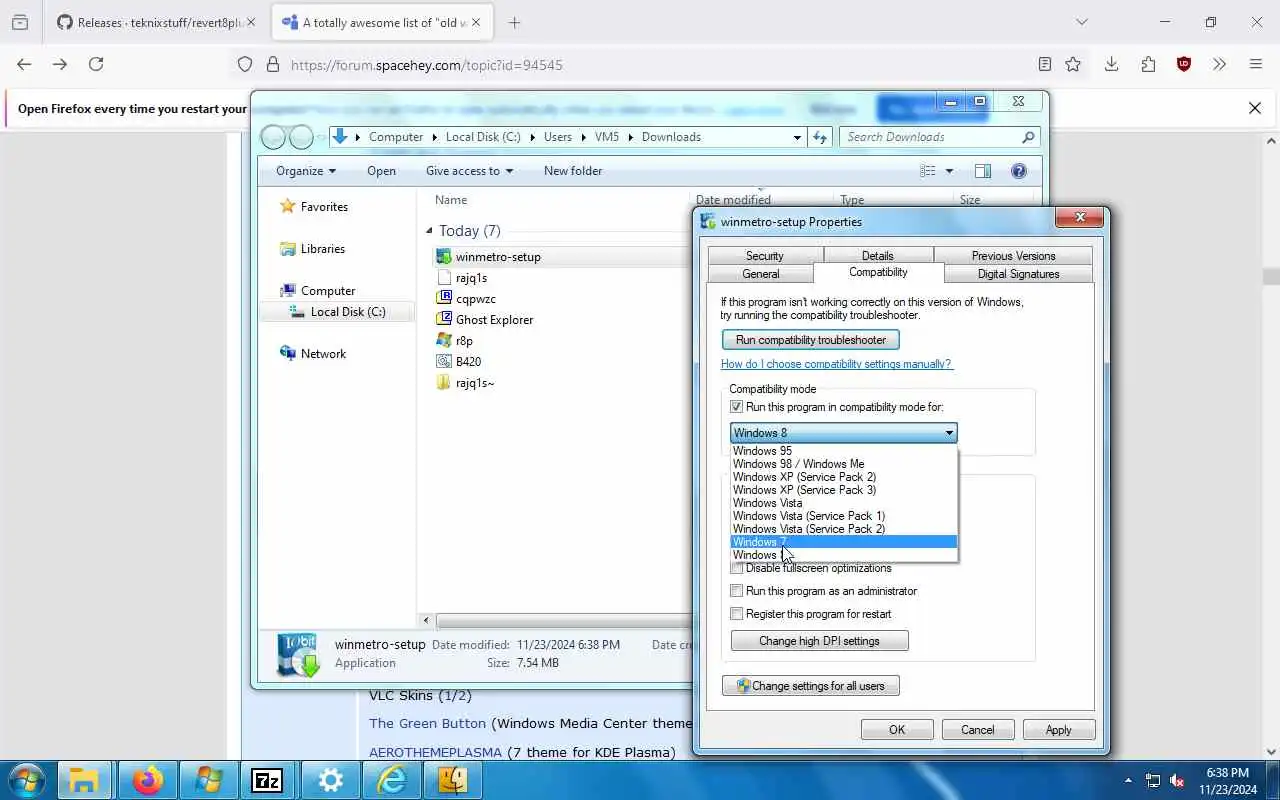Screen dimensions: 1280x800
Task: Bookmark this page with the star icon
Action: 1073,64
